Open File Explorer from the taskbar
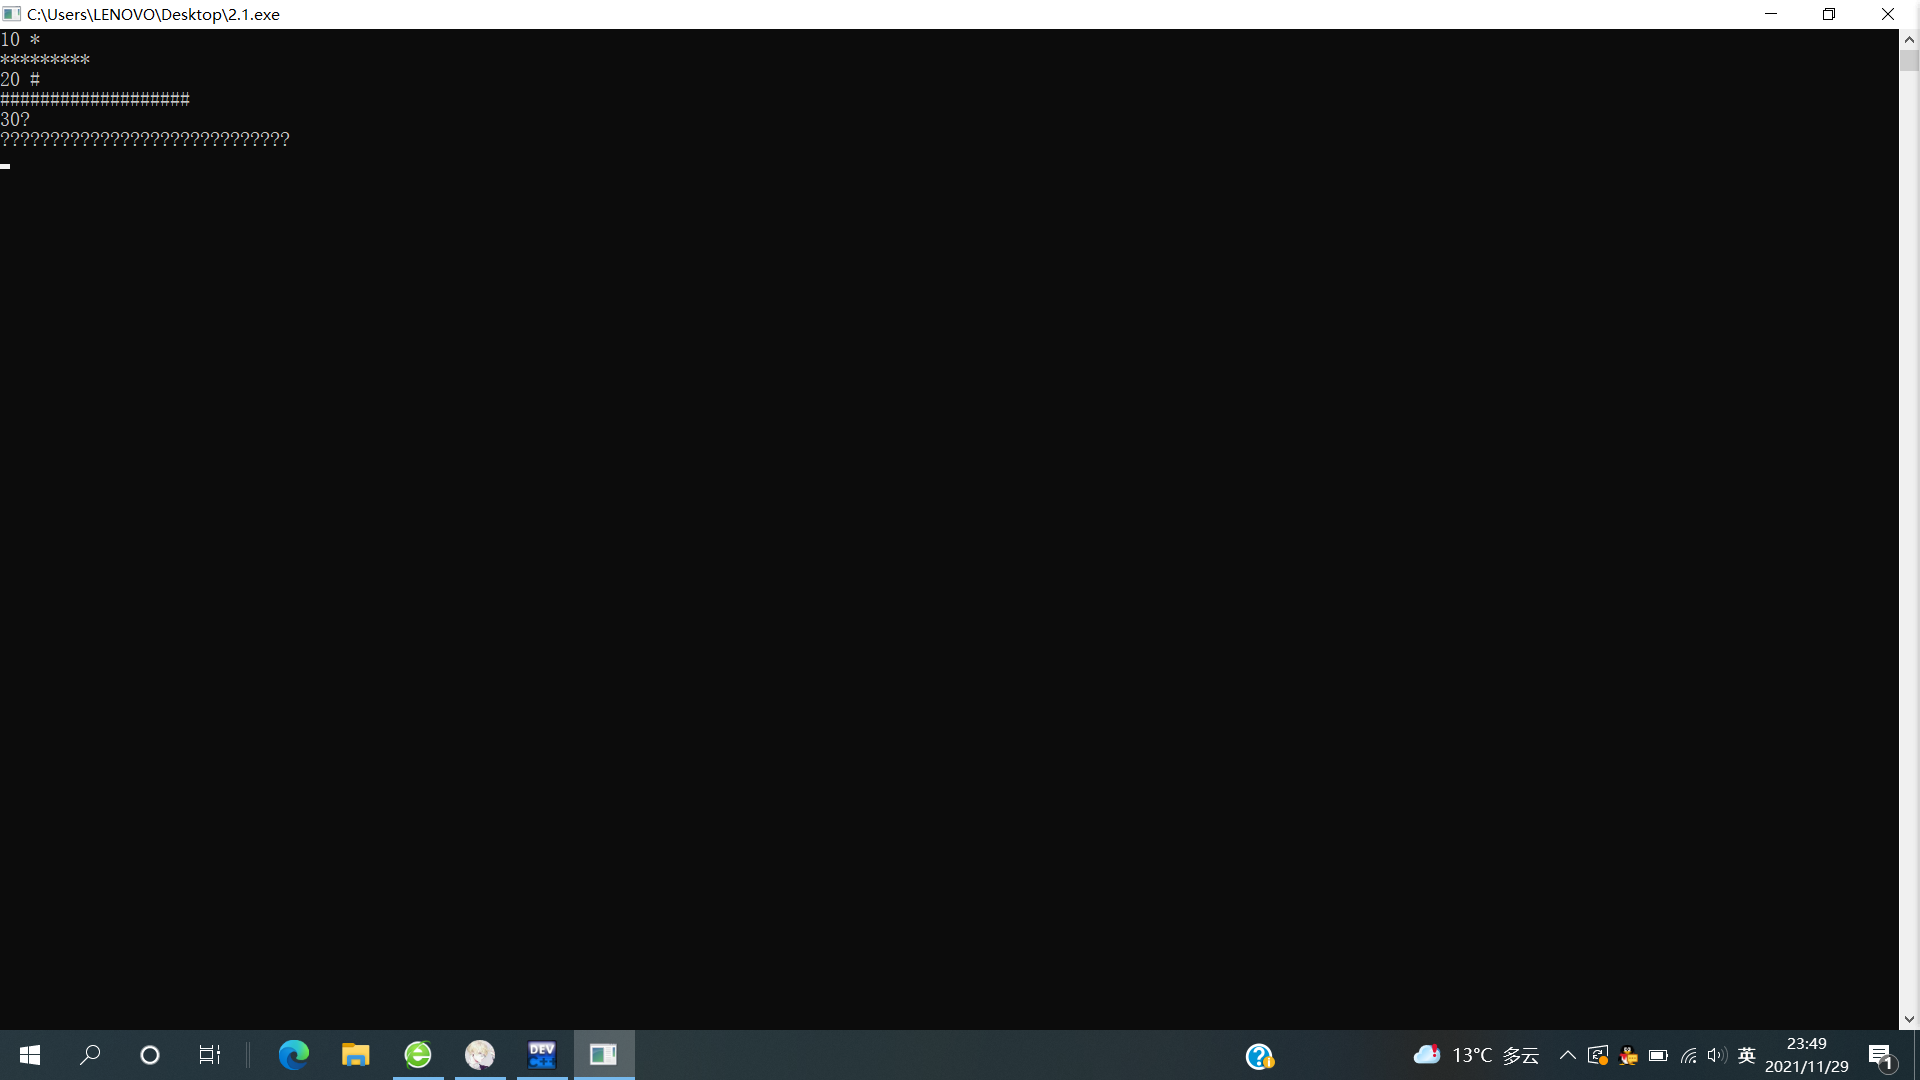 pos(355,1055)
